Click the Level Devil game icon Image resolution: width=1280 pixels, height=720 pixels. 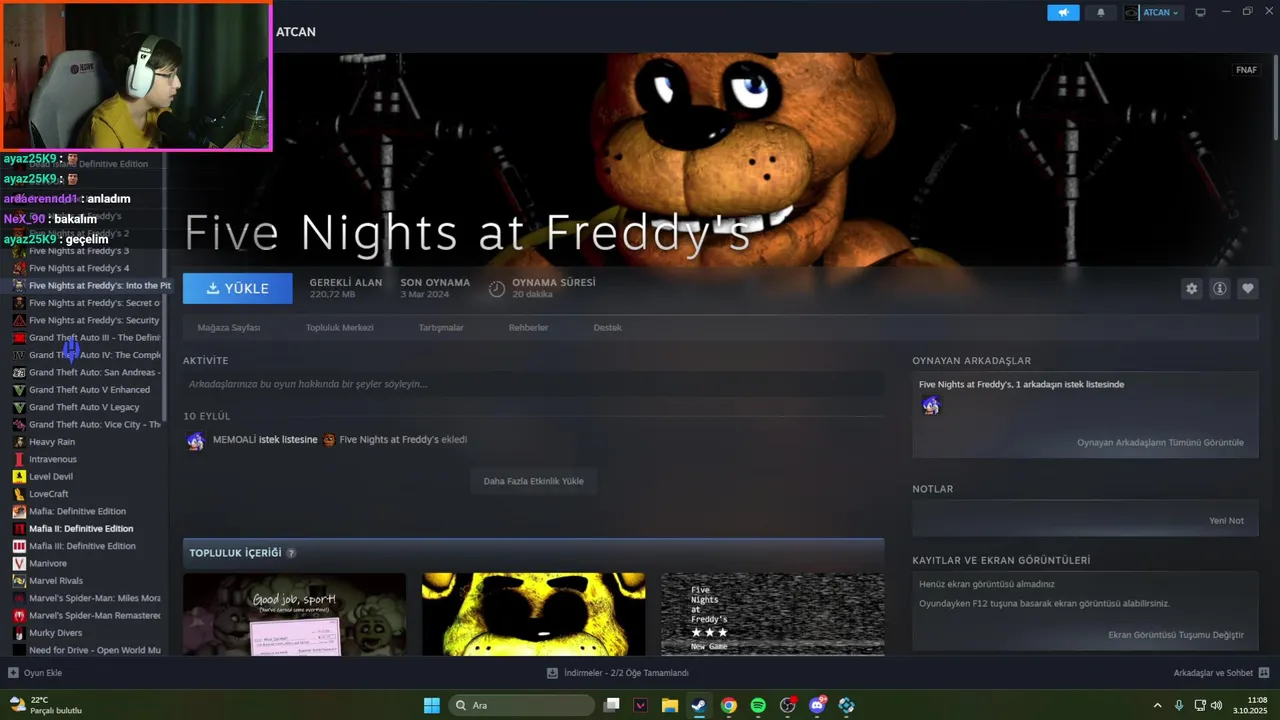(x=19, y=477)
